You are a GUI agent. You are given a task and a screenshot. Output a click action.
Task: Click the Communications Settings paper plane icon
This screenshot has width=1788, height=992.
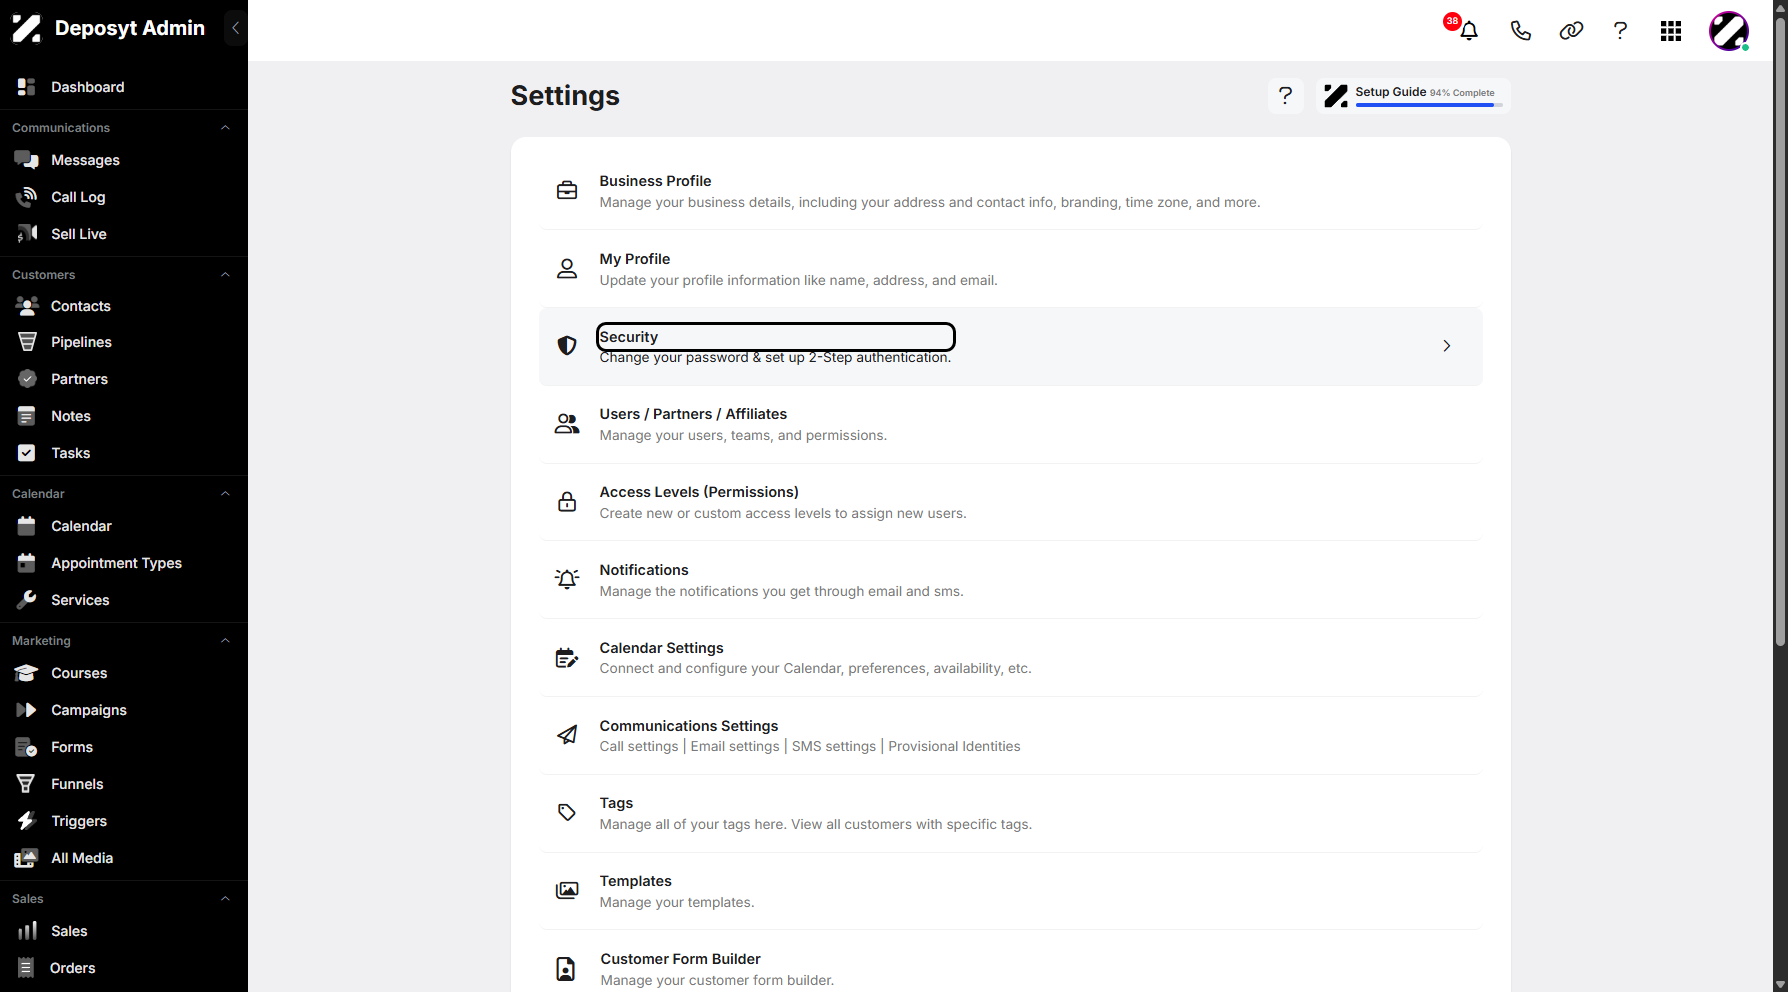click(567, 735)
